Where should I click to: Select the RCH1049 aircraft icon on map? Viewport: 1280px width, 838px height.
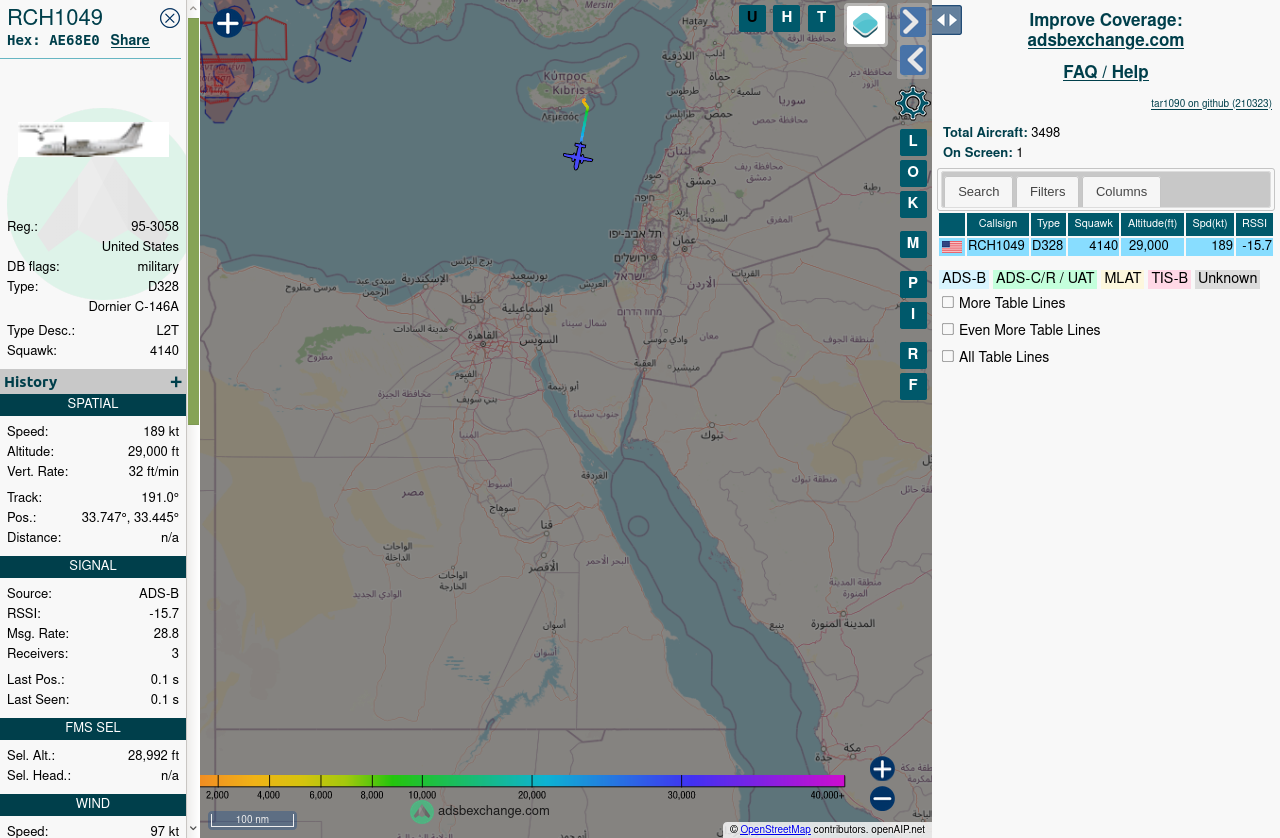(578, 156)
